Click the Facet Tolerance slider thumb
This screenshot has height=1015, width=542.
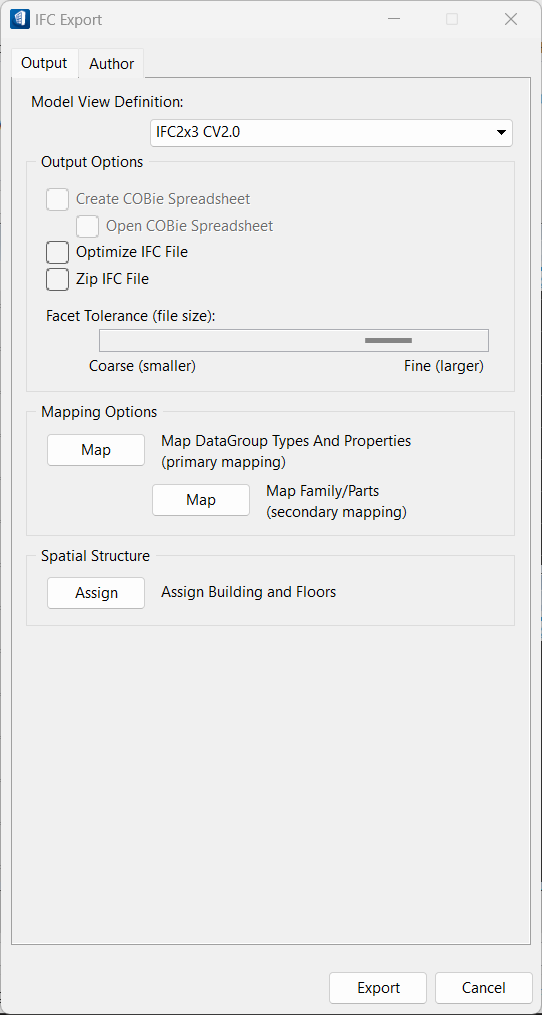389,340
